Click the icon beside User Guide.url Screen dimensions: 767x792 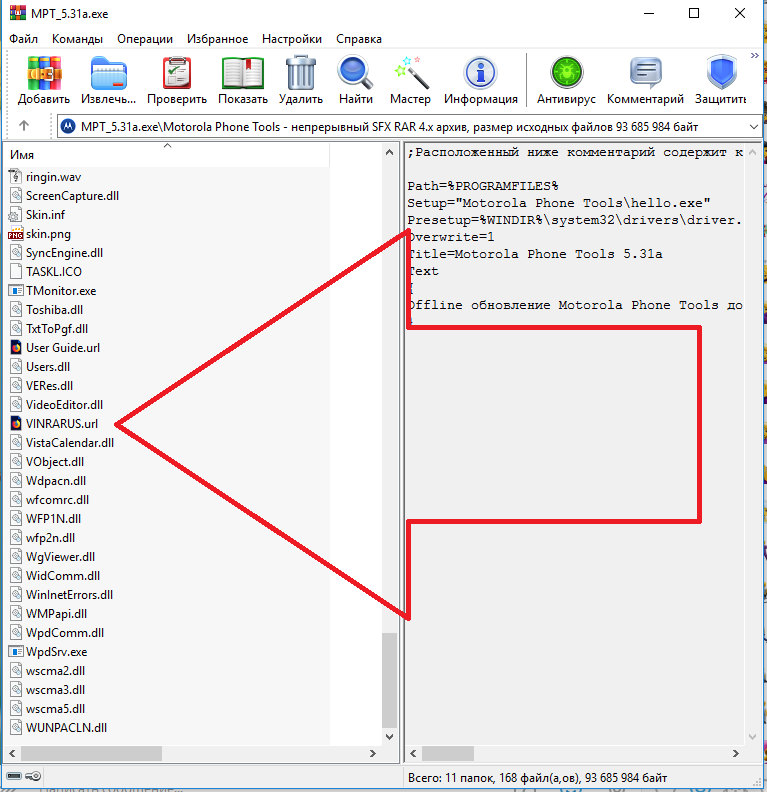coord(16,348)
